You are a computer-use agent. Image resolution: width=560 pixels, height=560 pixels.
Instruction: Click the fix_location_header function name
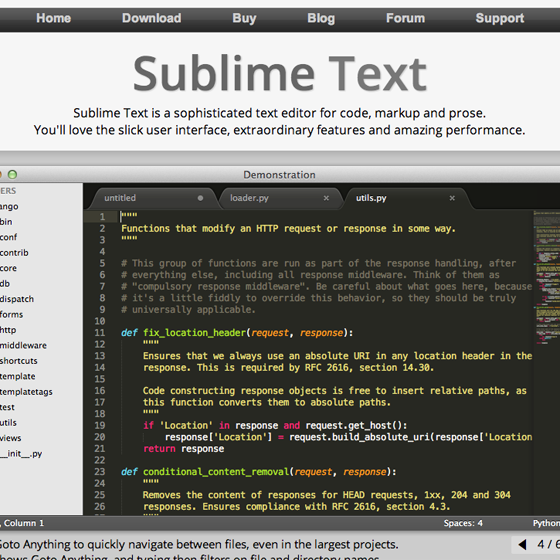[x=195, y=333]
